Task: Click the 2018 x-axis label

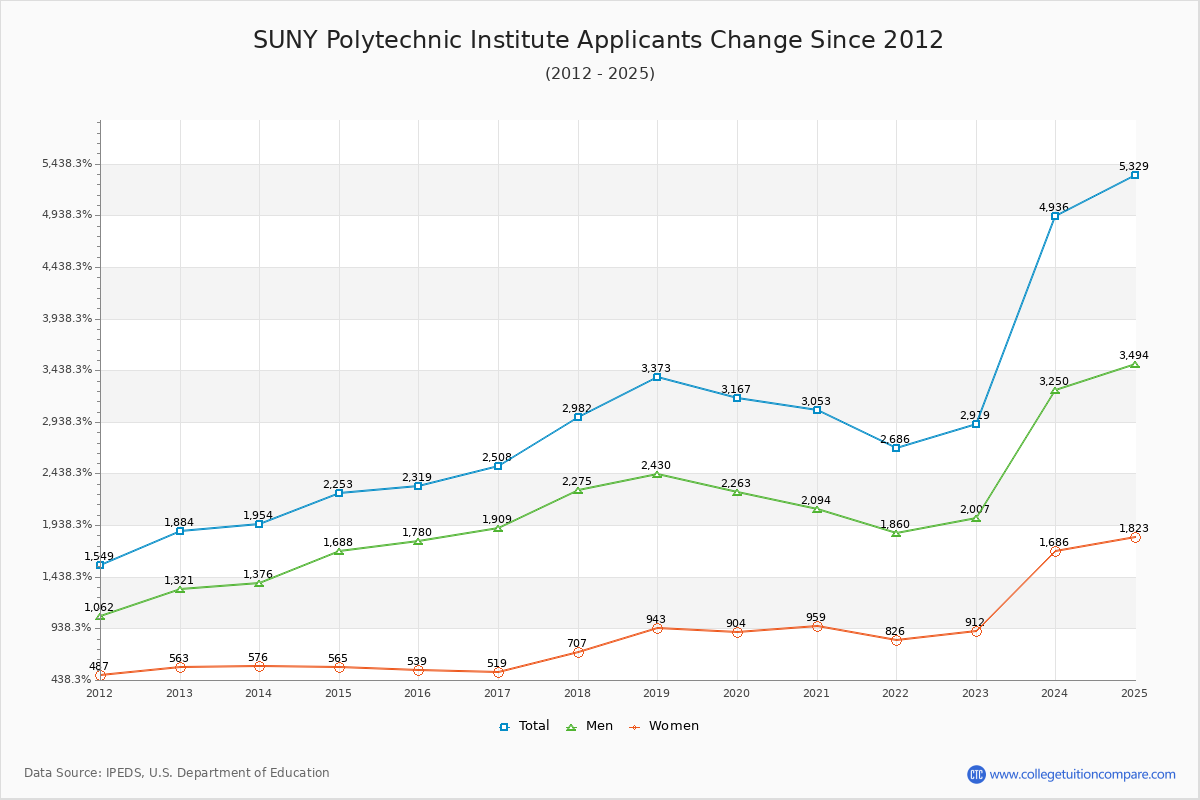Action: pos(578,693)
